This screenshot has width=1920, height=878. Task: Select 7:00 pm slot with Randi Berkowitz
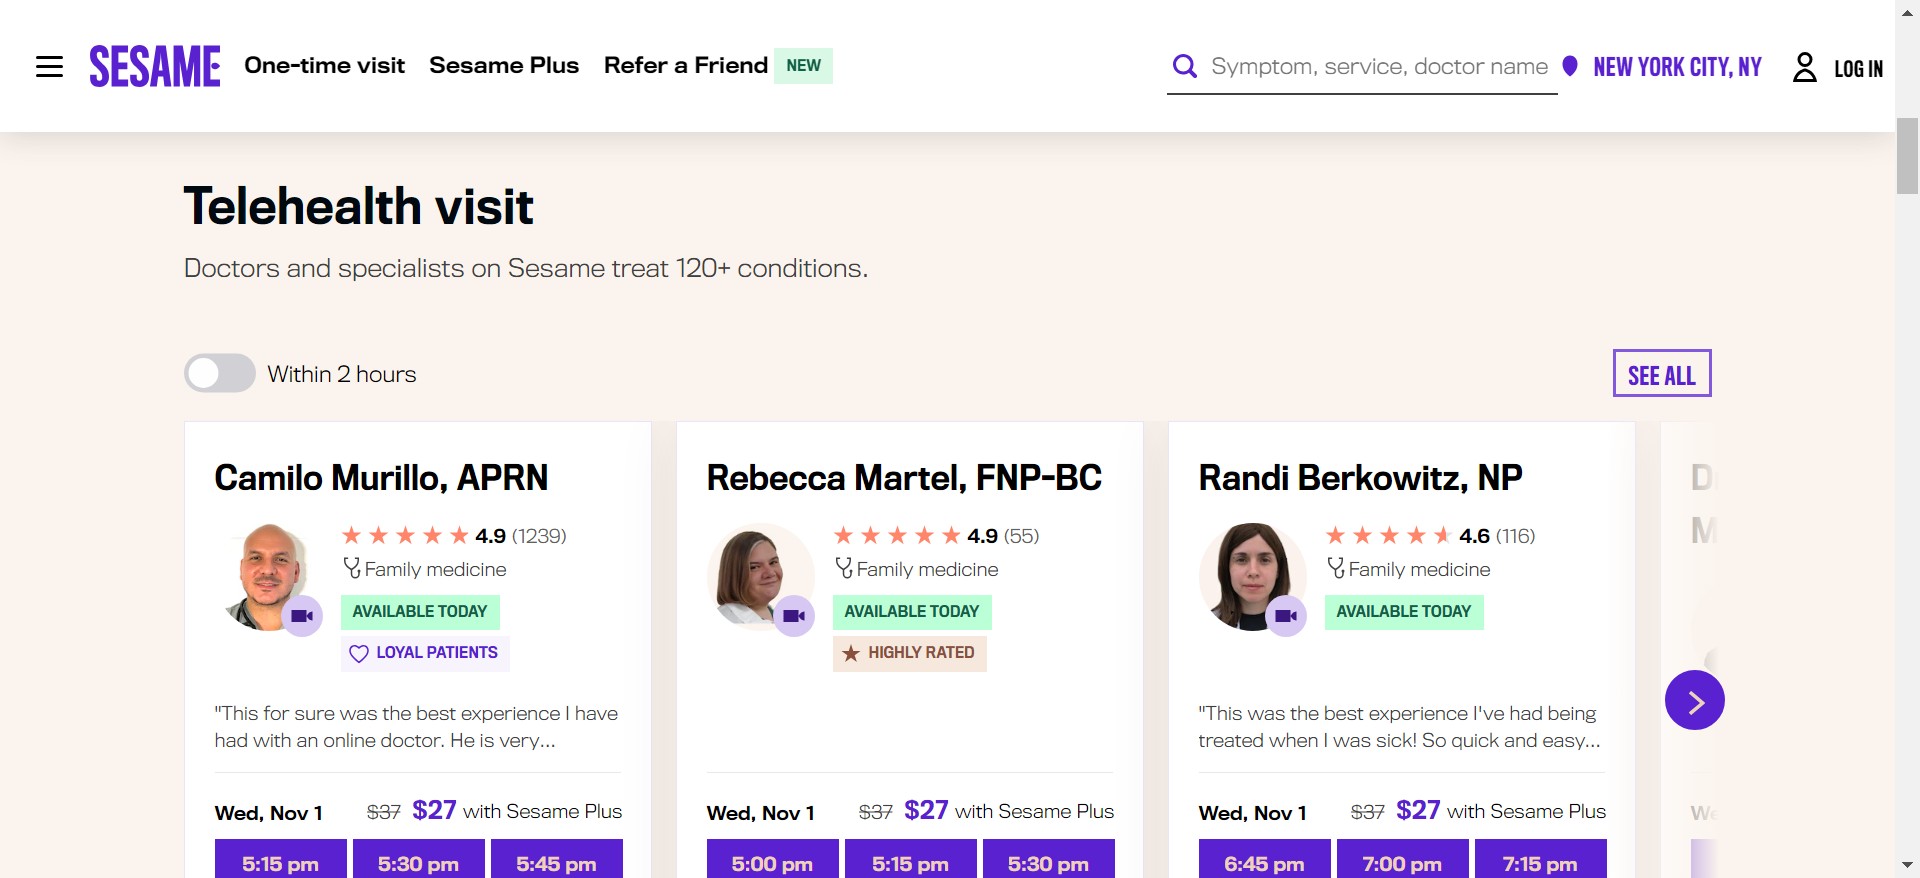[1402, 862]
